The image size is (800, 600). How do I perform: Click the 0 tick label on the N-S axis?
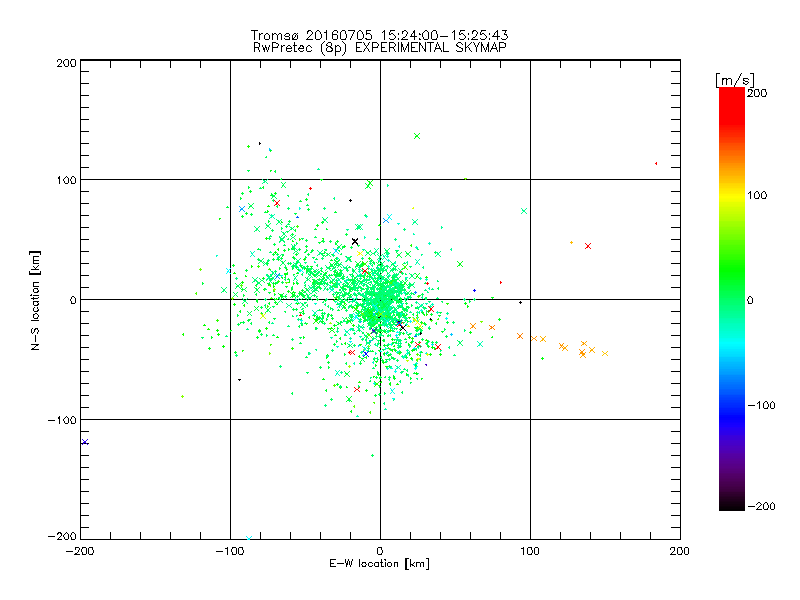(73, 300)
